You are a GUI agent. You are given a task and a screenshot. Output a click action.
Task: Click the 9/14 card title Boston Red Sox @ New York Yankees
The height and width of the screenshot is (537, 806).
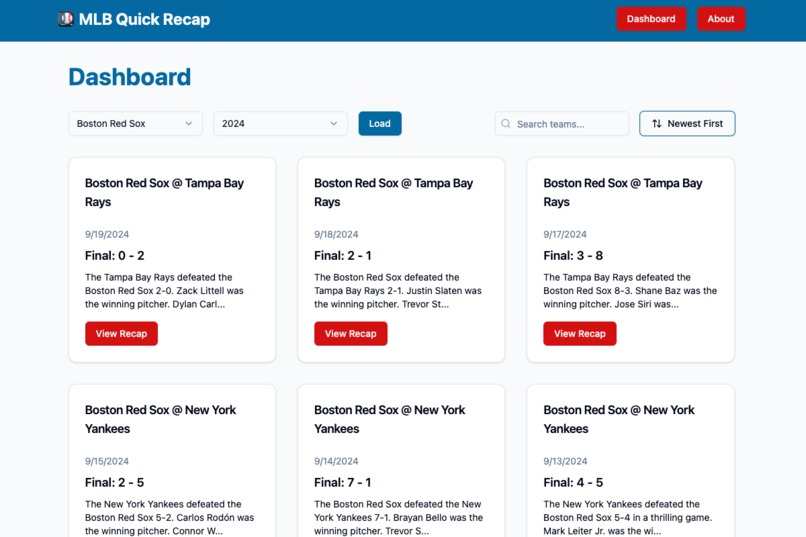(390, 419)
